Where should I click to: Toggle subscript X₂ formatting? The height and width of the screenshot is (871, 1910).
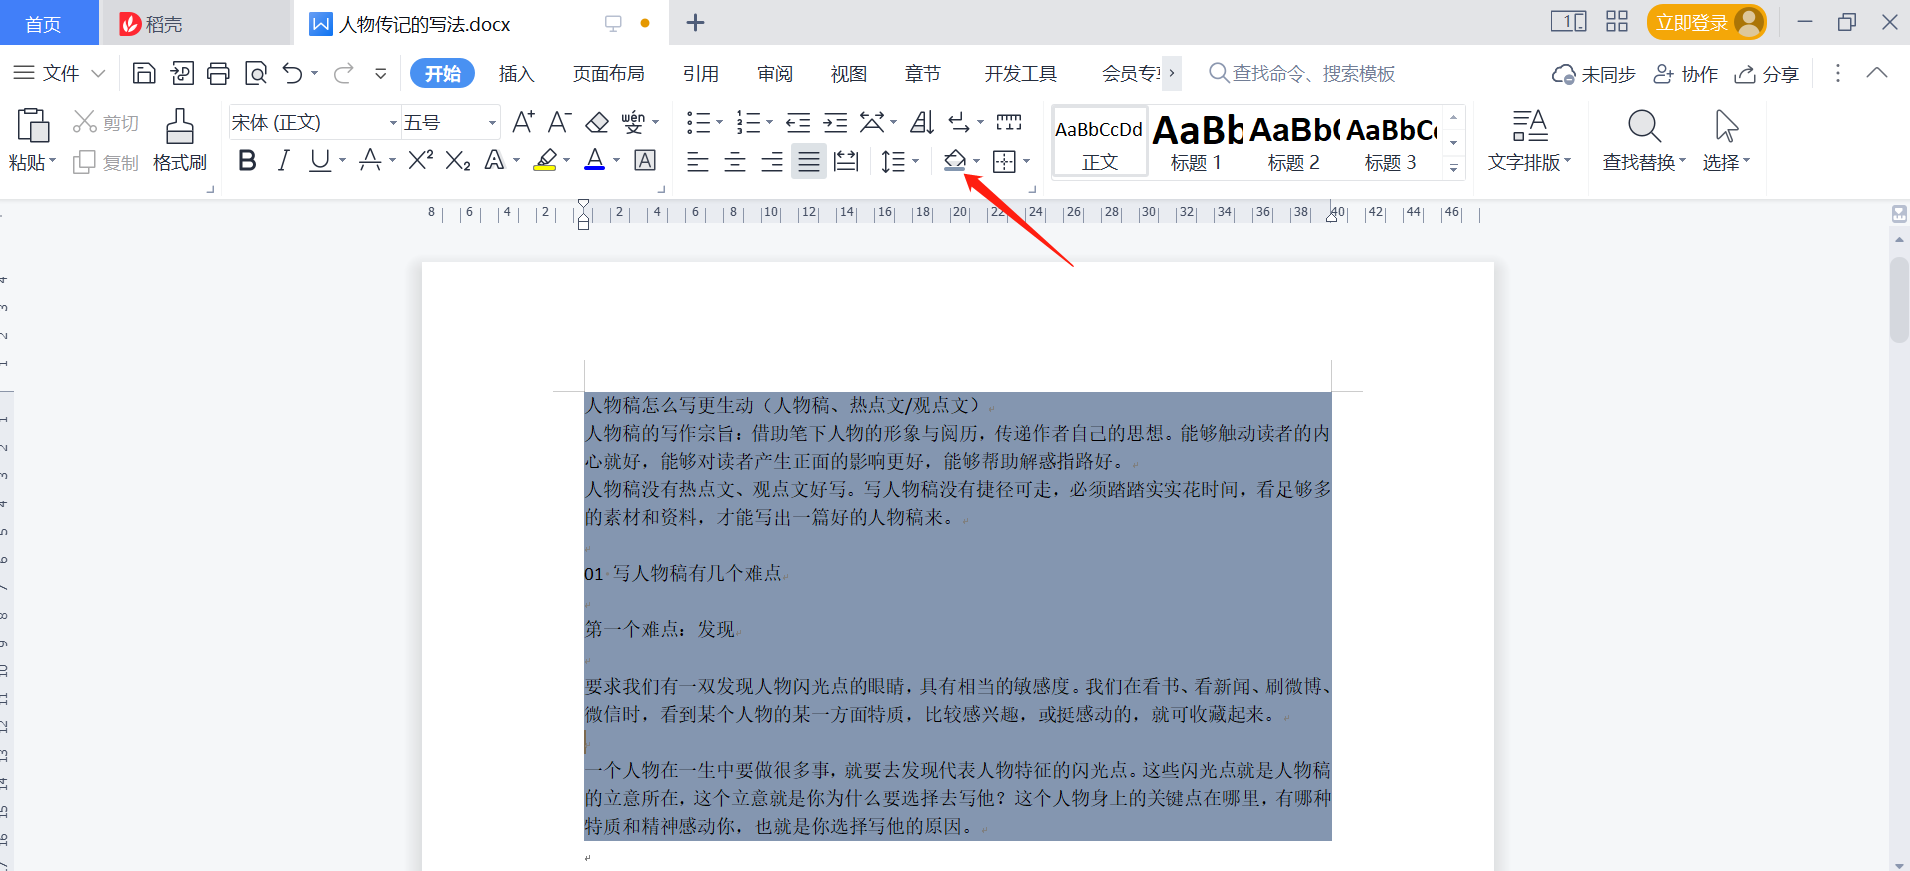(458, 160)
